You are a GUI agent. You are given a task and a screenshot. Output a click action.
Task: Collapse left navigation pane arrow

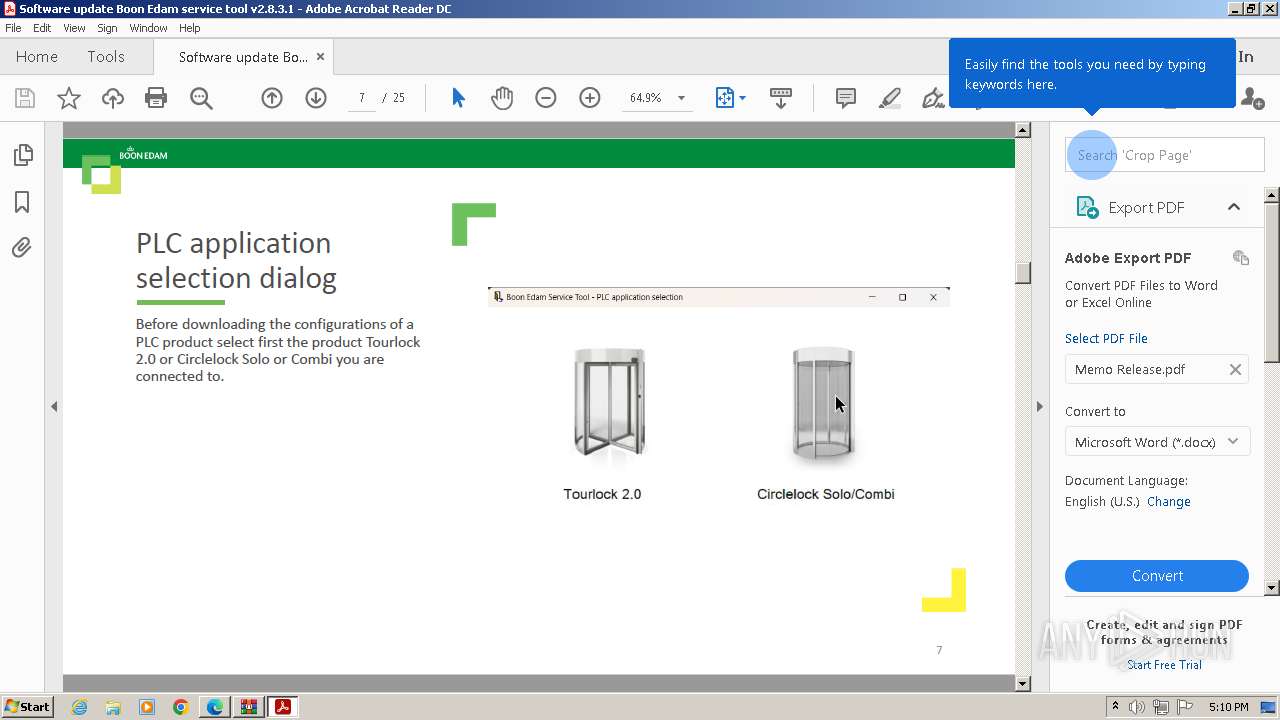click(x=54, y=406)
